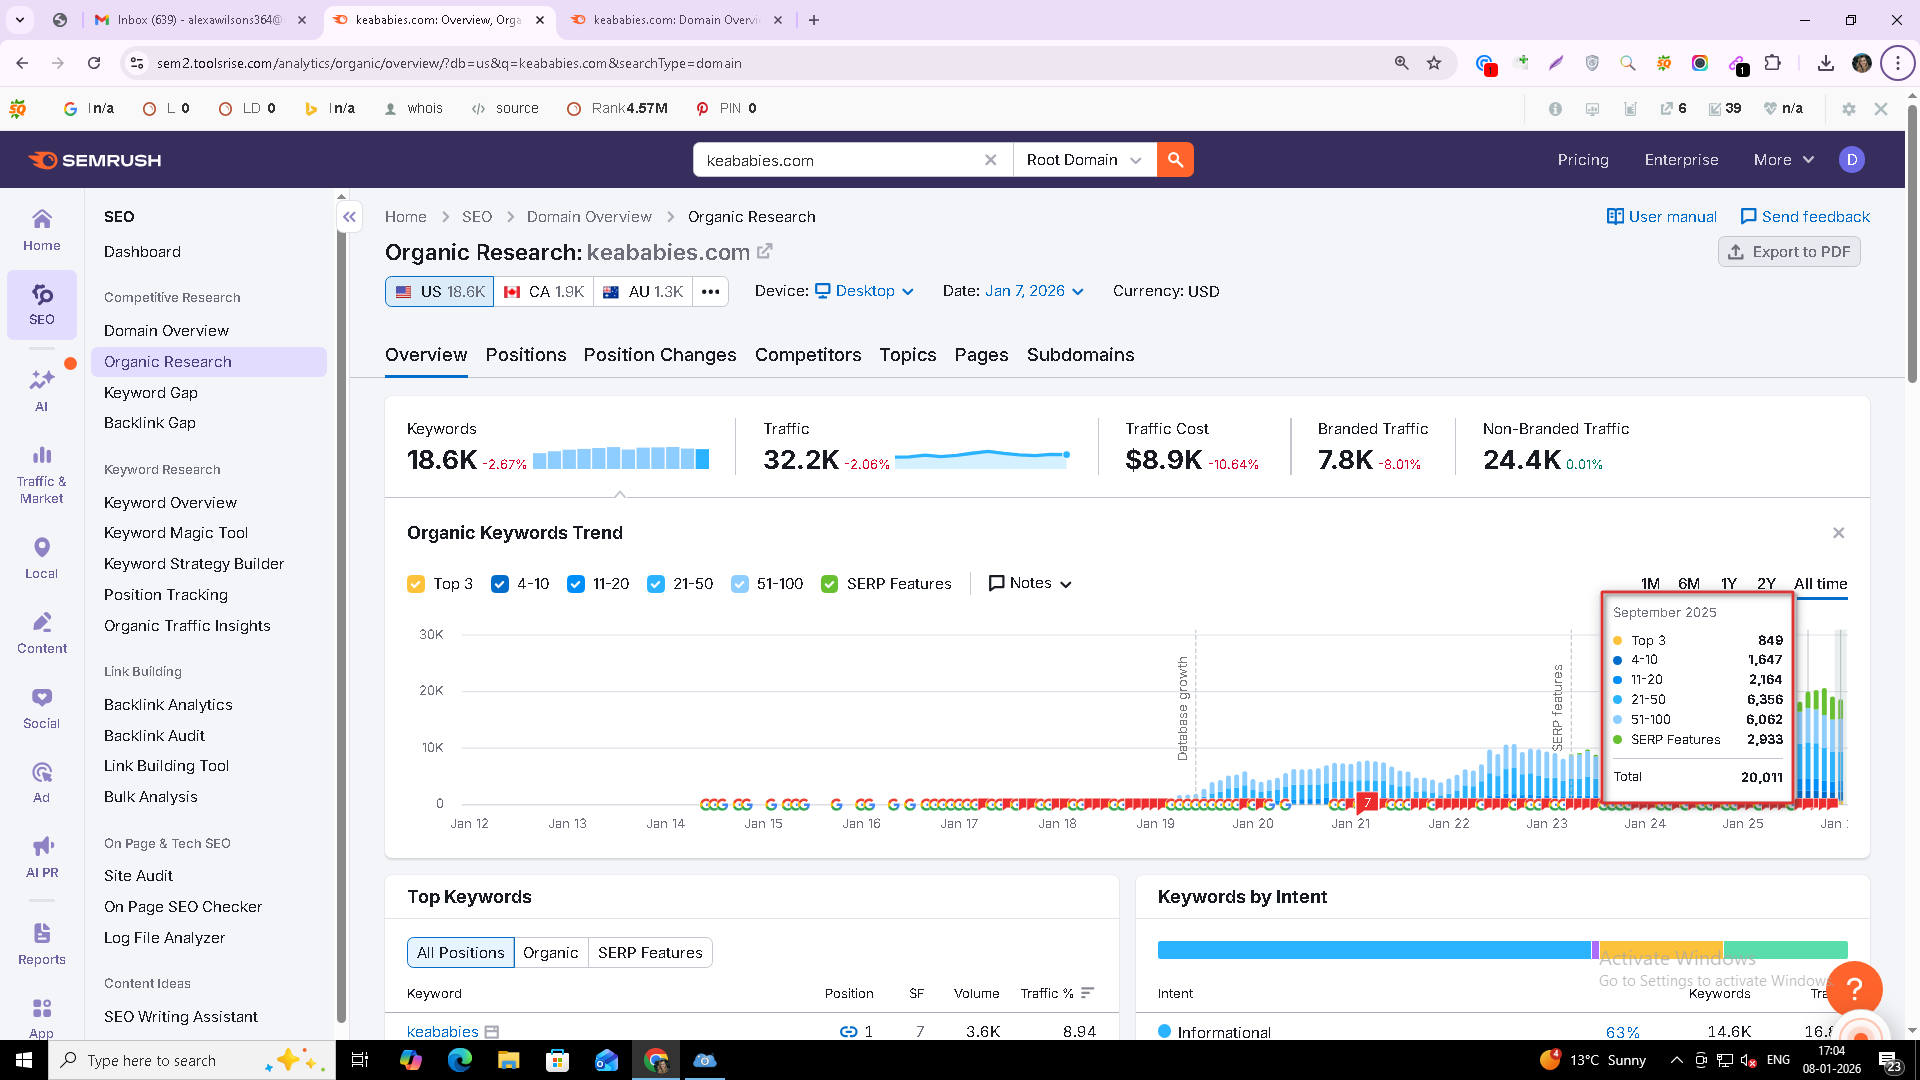Show more country databases with ellipsis
Image resolution: width=1920 pixels, height=1080 pixels.
(x=710, y=292)
